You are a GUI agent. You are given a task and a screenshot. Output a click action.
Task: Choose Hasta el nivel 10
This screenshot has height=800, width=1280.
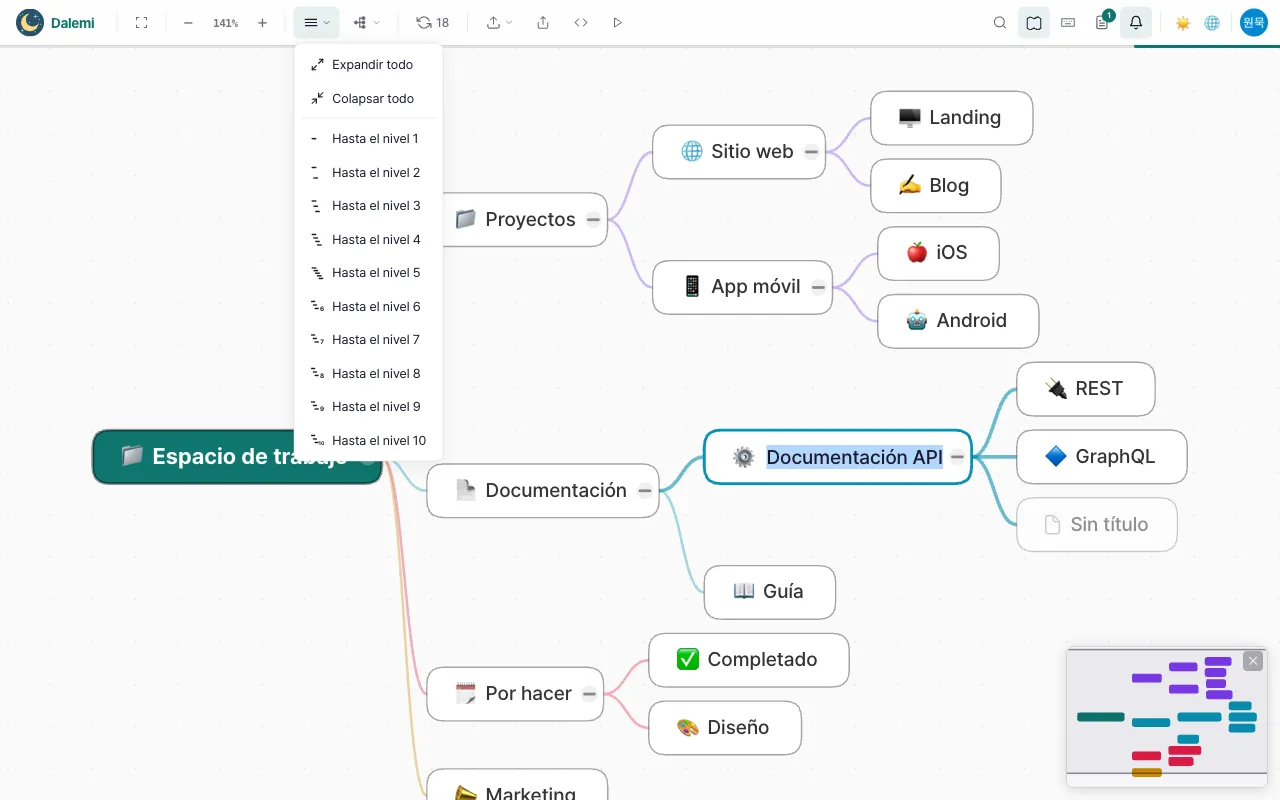(368, 440)
